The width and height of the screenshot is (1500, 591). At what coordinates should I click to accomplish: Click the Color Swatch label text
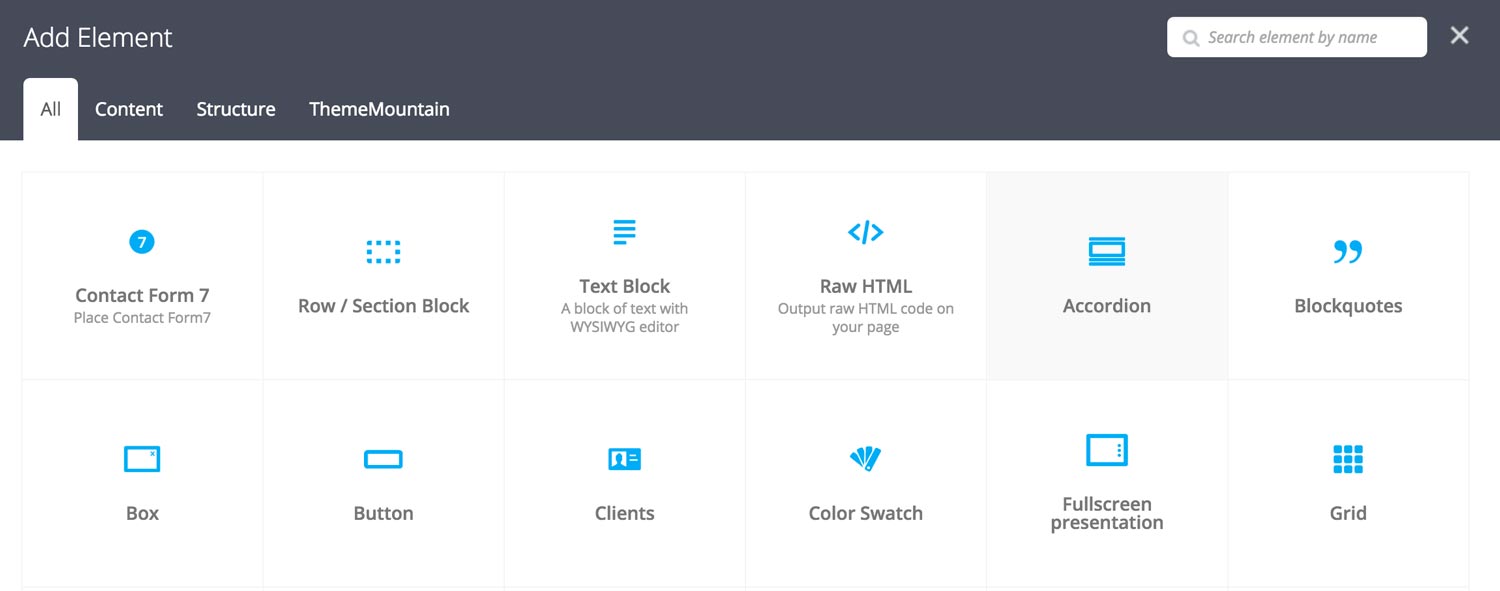(865, 513)
